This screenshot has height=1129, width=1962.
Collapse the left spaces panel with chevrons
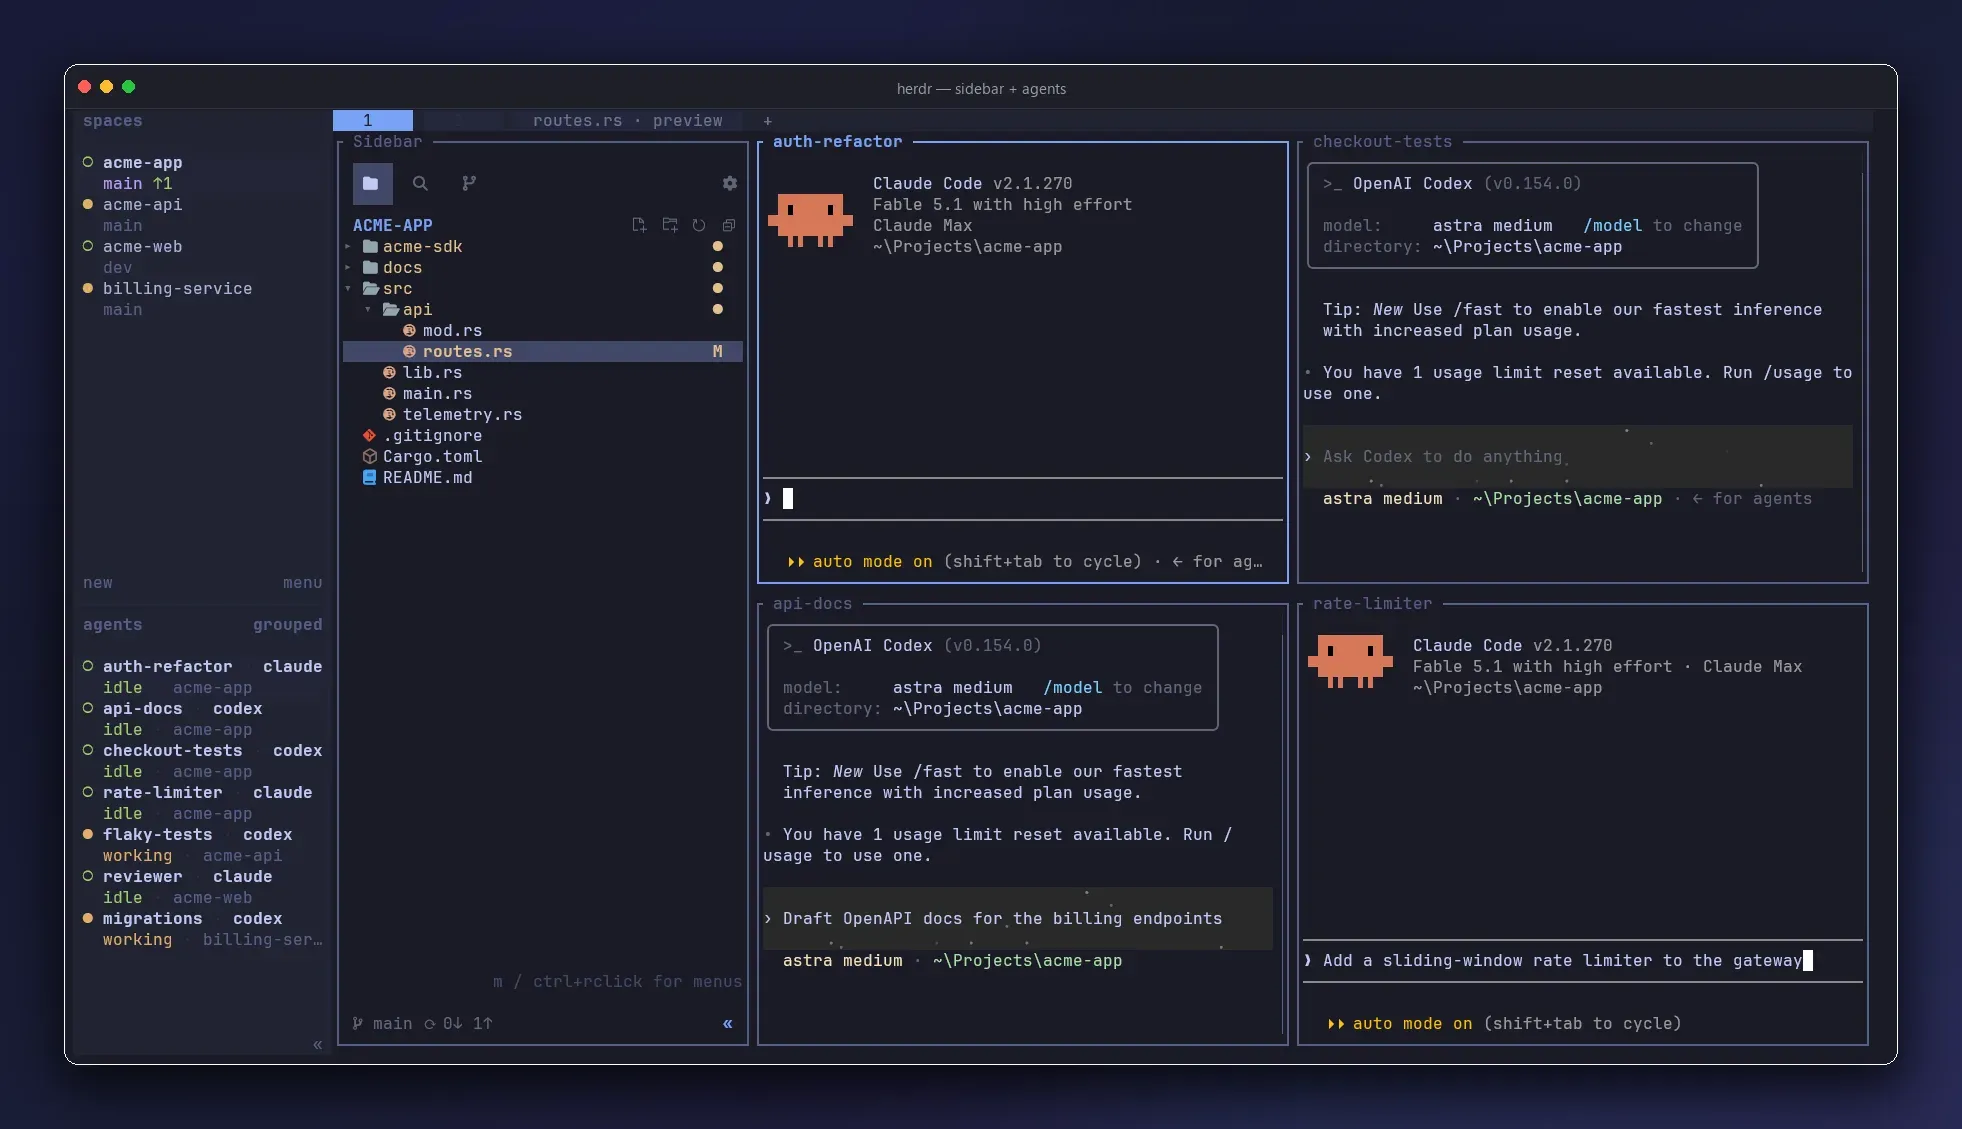[317, 1044]
